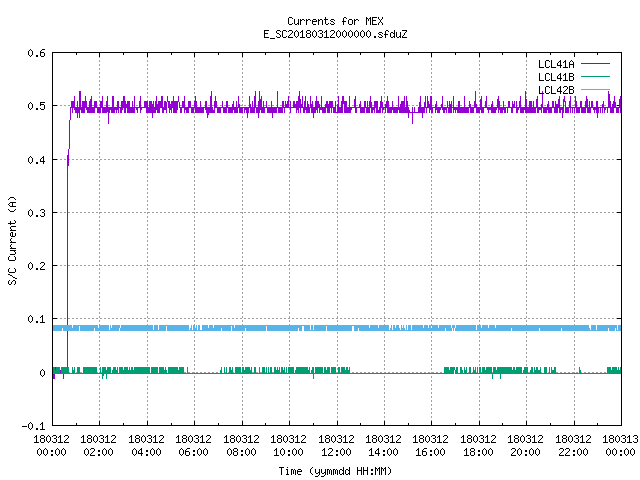The width and height of the screenshot is (640, 480).
Task: Click the chart title 'Currents for MEX'
Action: [x=335, y=21]
